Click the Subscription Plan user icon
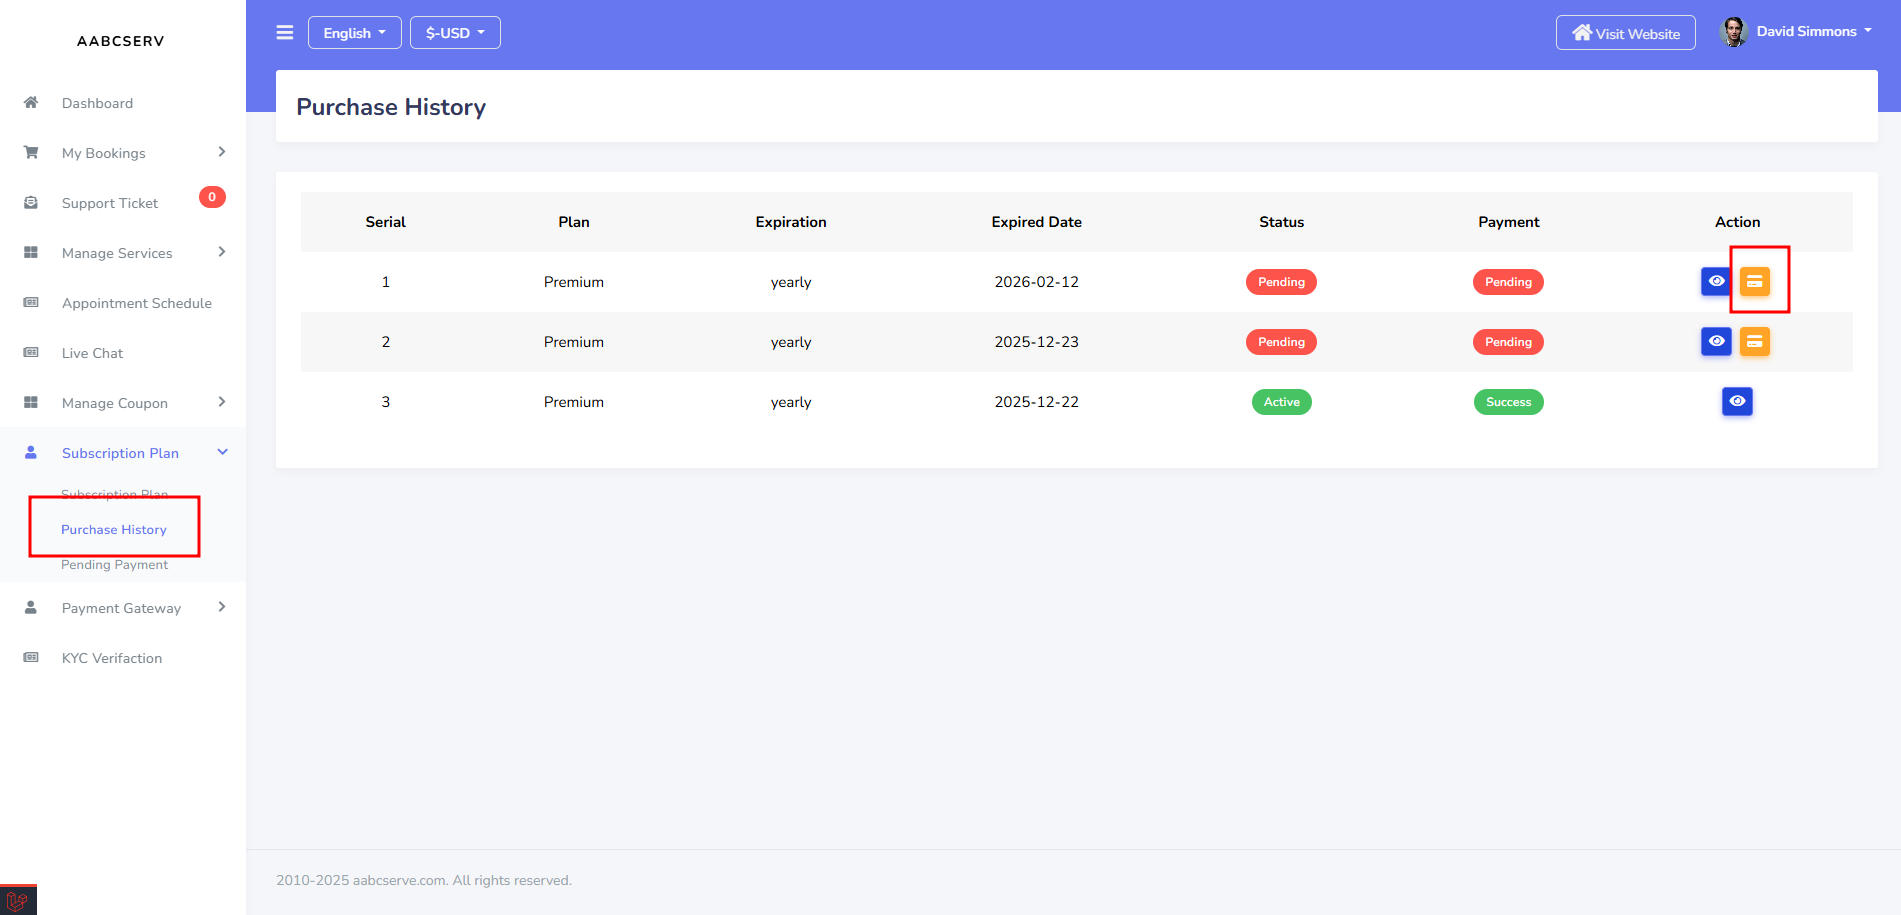1901x915 pixels. coord(31,452)
